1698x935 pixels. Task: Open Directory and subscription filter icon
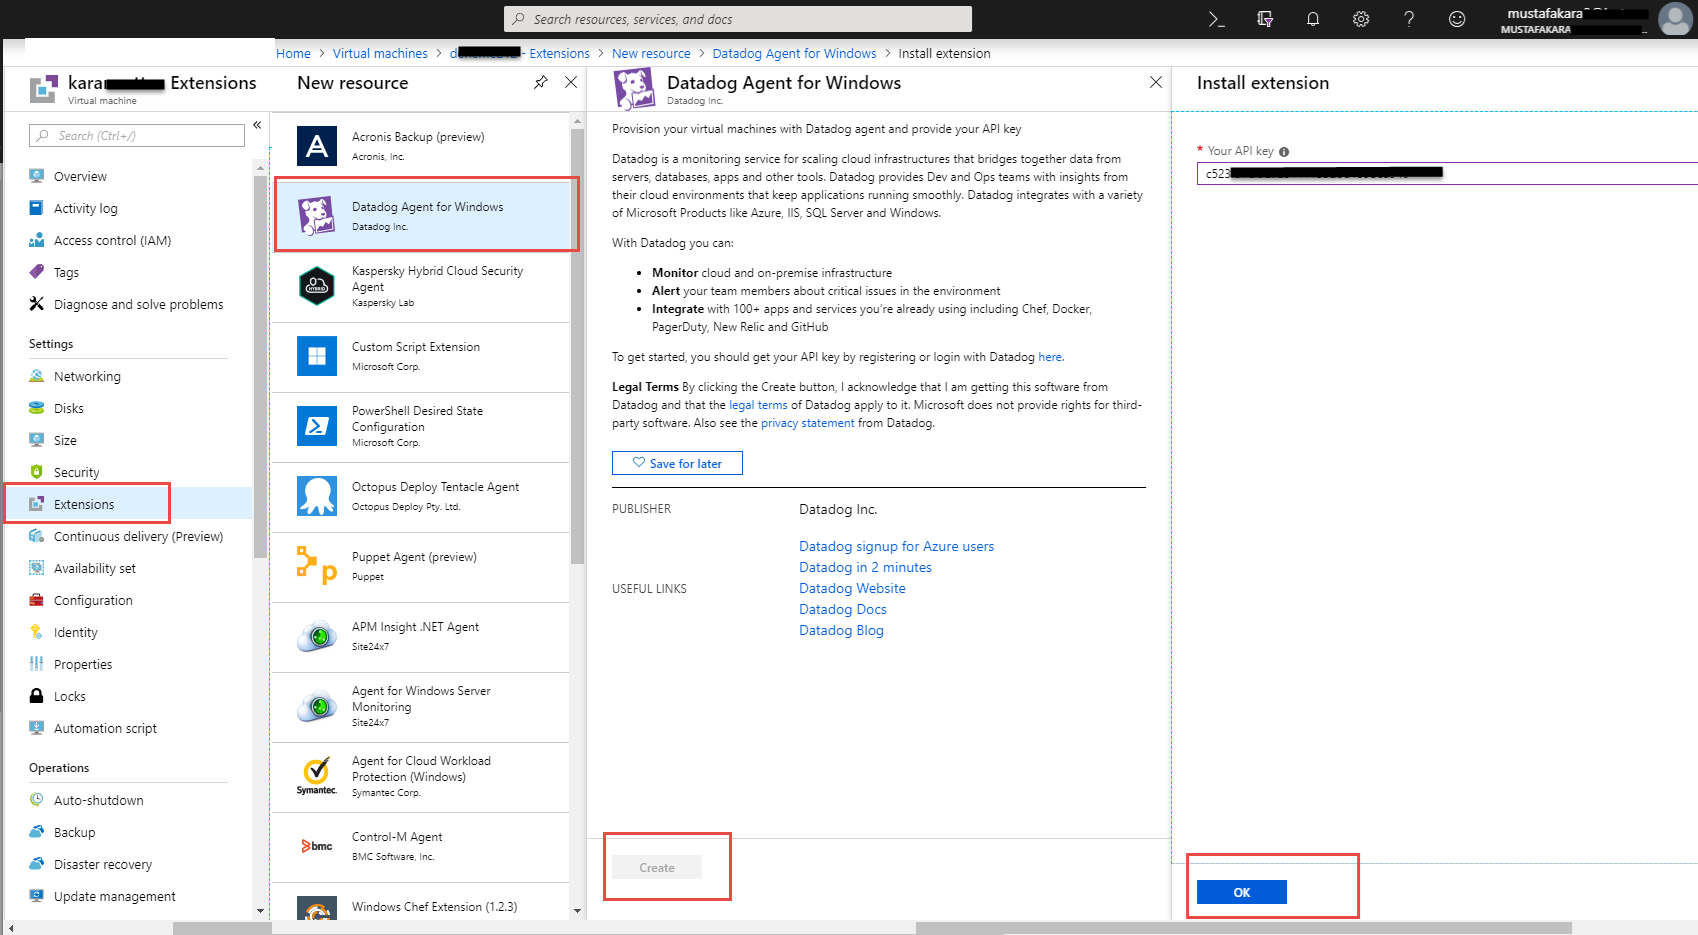1265,19
